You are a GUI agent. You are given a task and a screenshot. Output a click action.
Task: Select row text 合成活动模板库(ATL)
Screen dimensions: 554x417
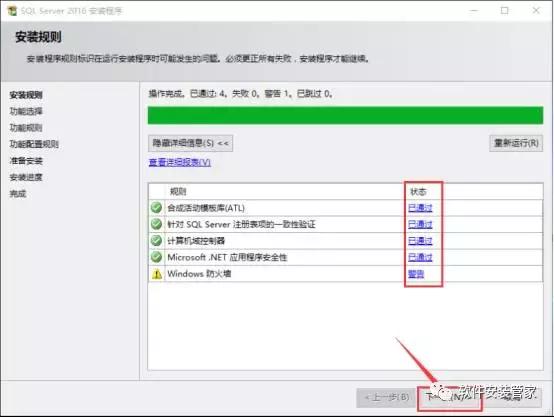[x=206, y=208]
